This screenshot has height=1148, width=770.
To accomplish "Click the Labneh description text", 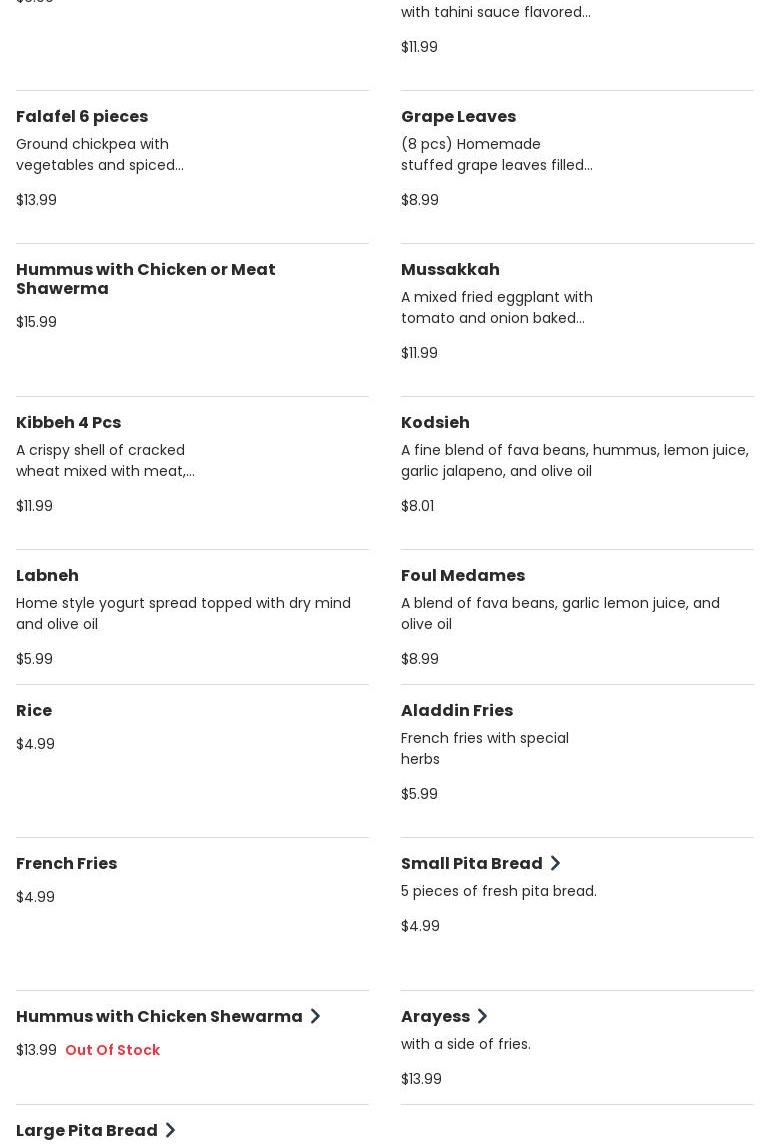I will [183, 613].
